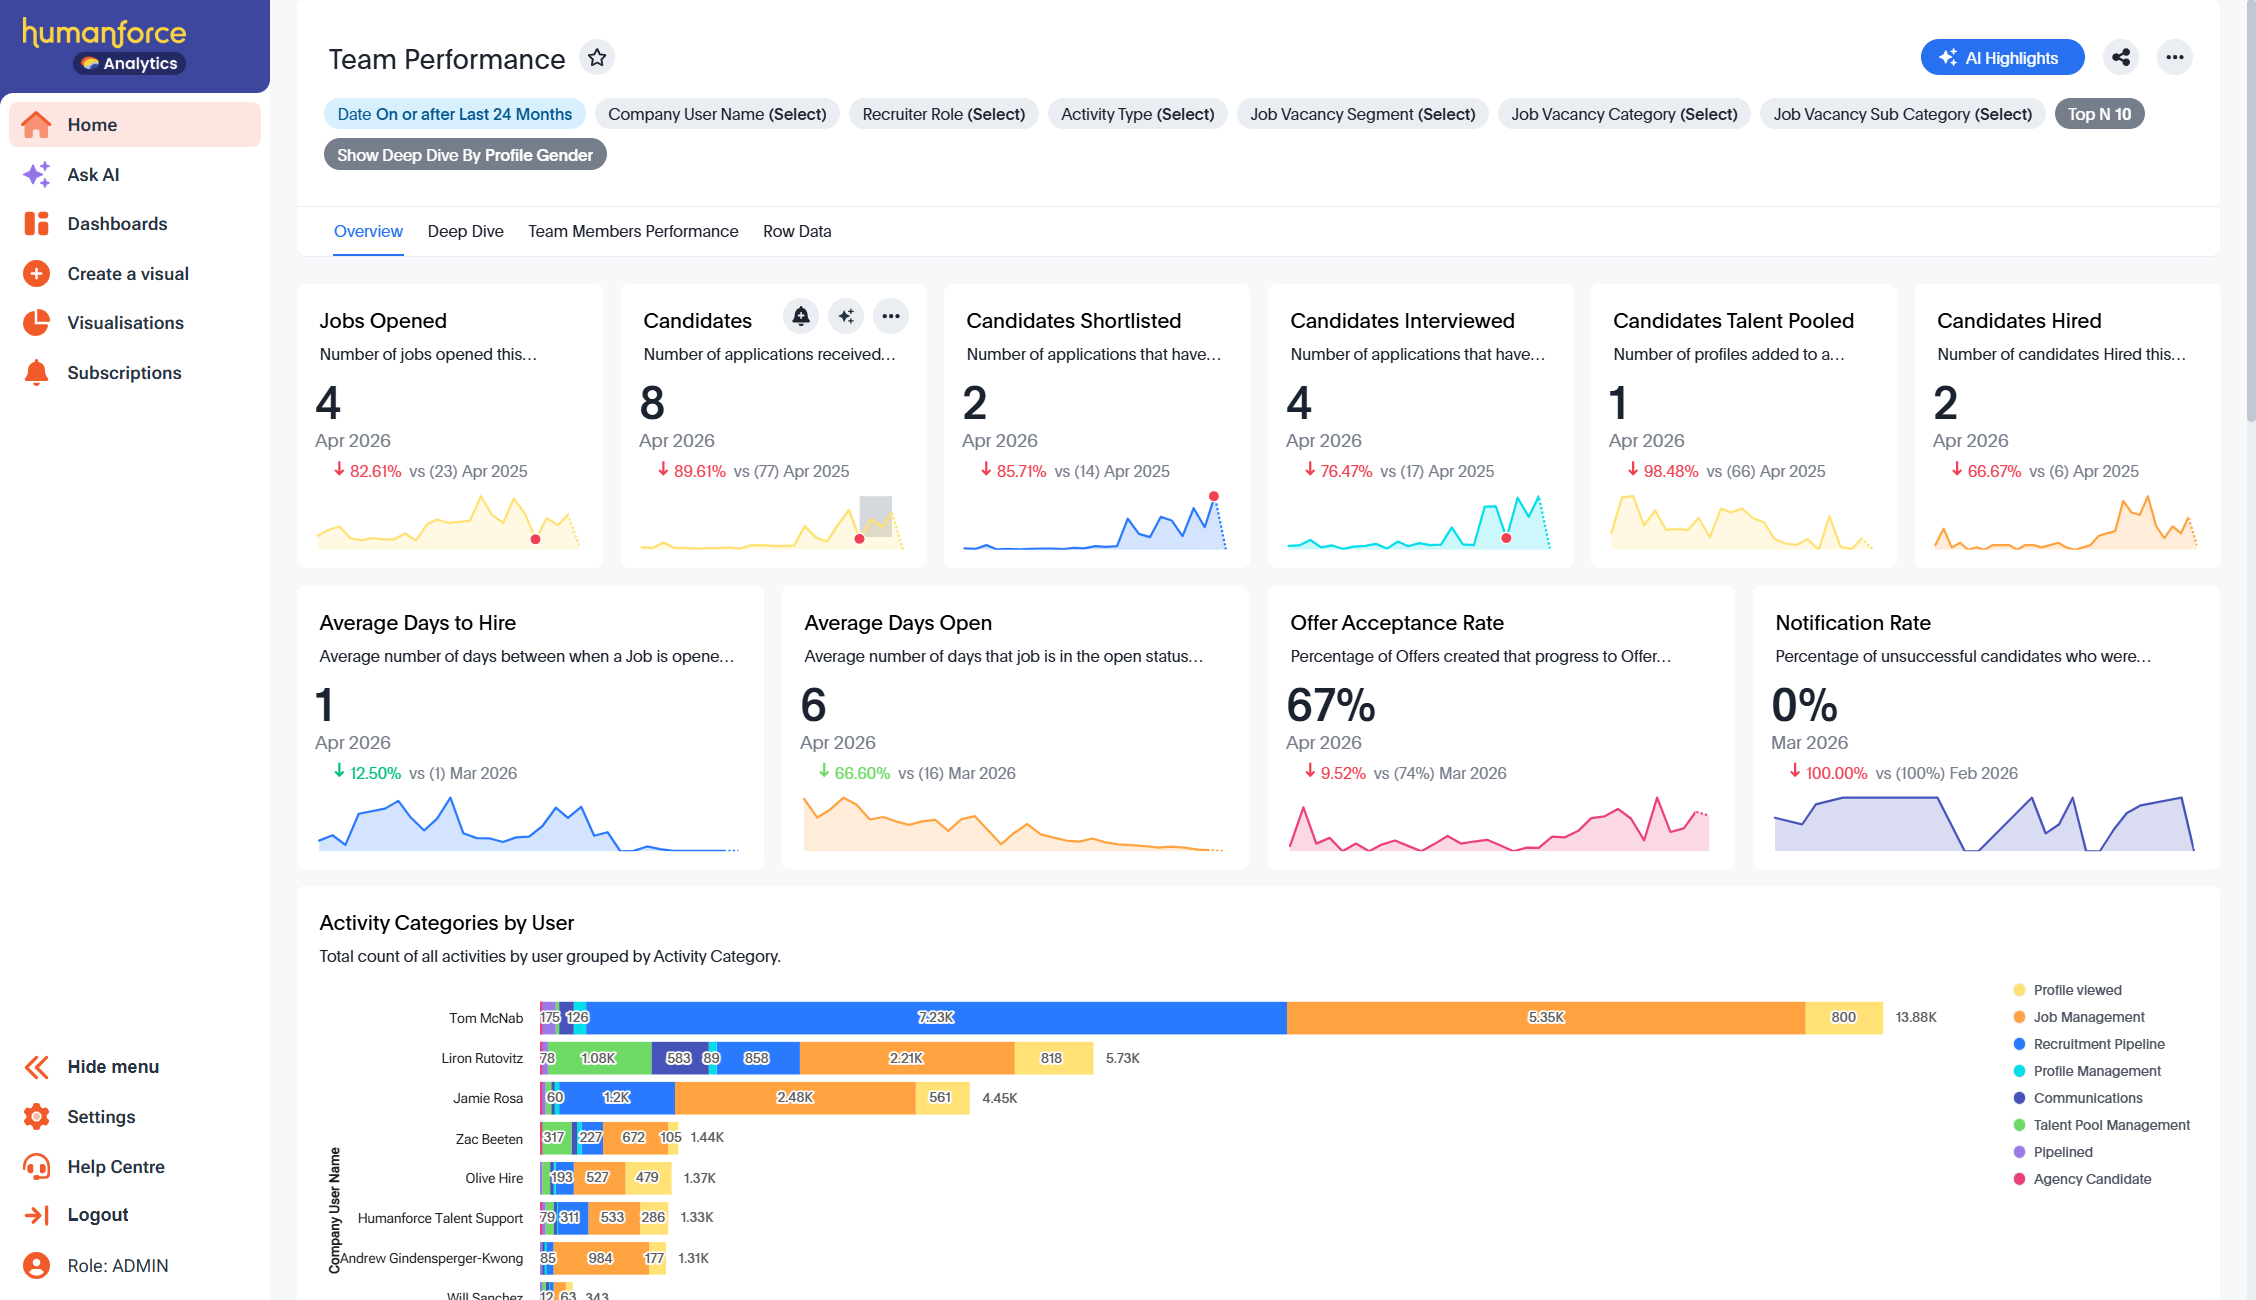Click the humanforce Analytics logo
This screenshot has width=2256, height=1300.
[x=104, y=46]
